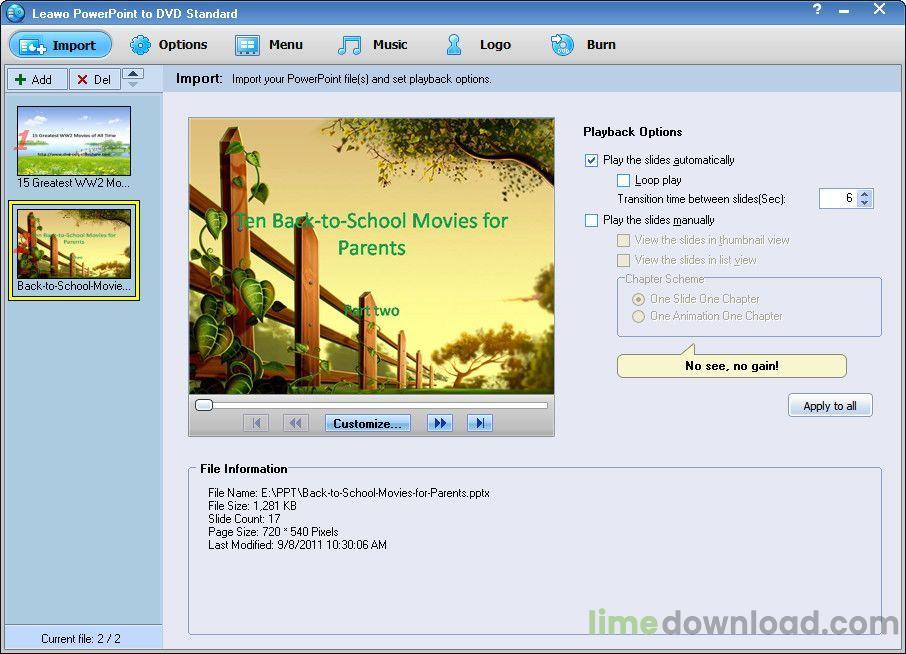Uncheck Play the slides automatically

click(593, 160)
